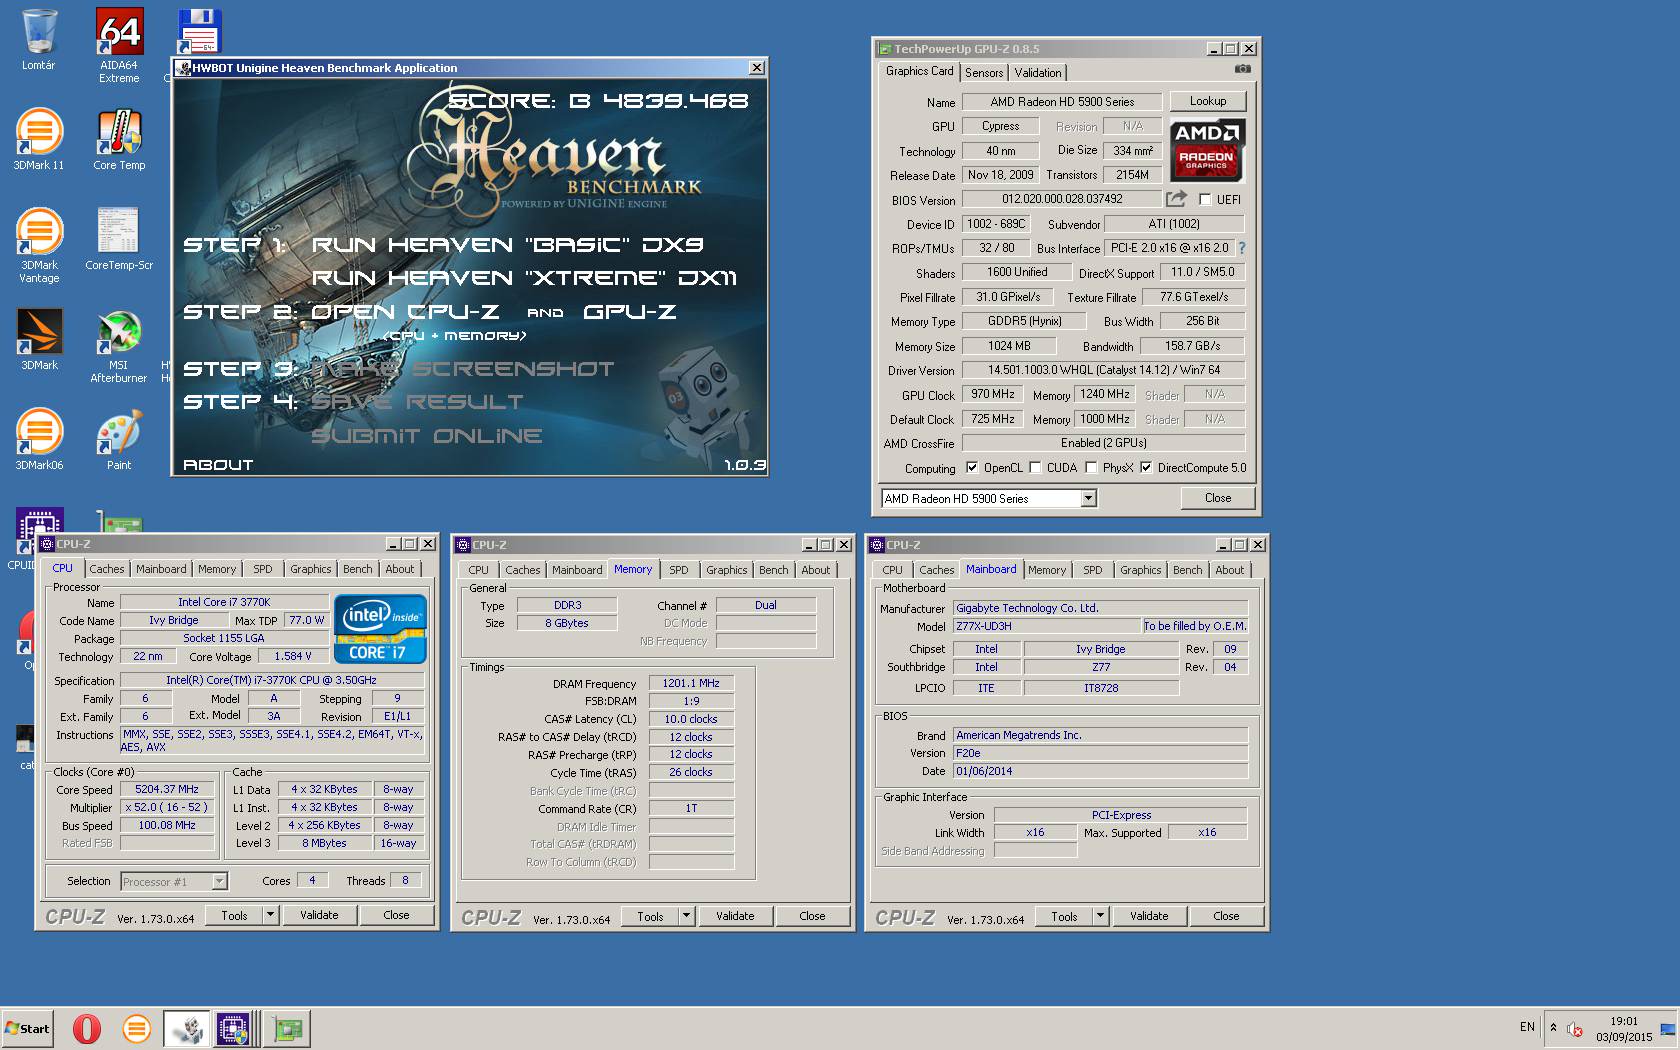Open the 3DMark Vantage desktop shortcut

pyautogui.click(x=39, y=245)
